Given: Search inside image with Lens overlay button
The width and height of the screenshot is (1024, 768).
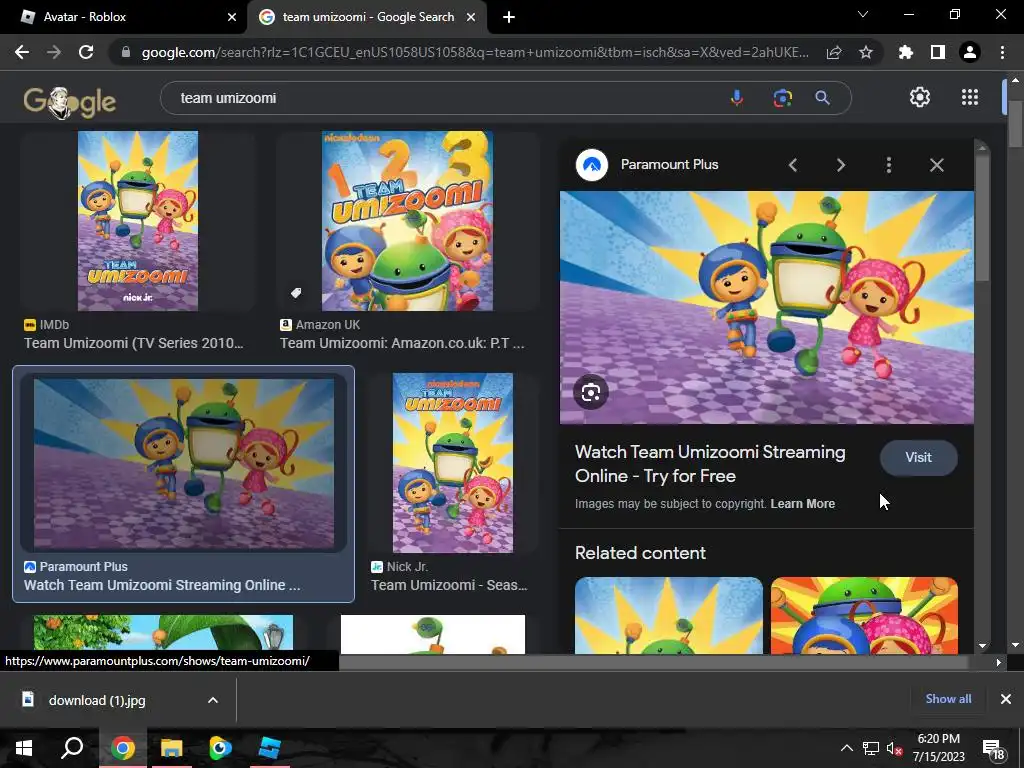Looking at the screenshot, I should tap(591, 392).
